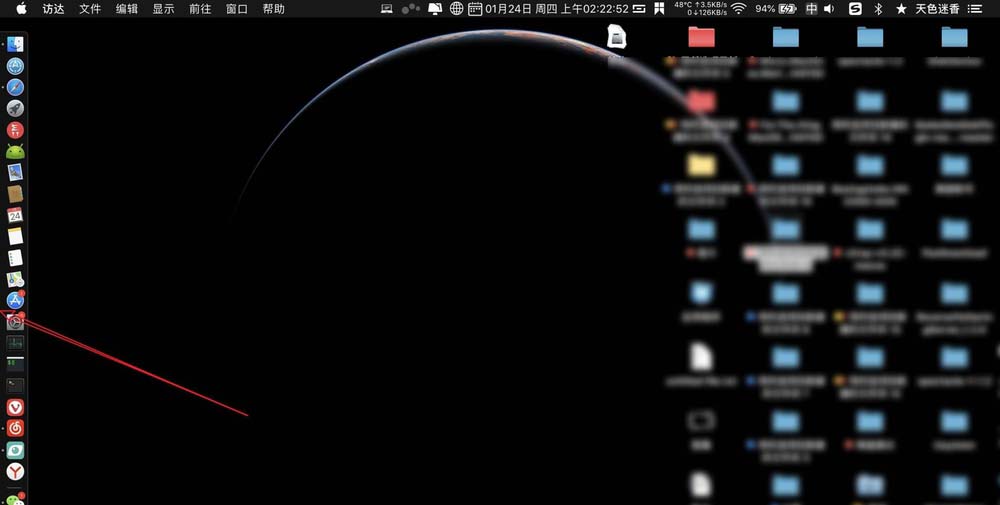Open the volume control in menu bar
1000x505 pixels.
coord(829,9)
